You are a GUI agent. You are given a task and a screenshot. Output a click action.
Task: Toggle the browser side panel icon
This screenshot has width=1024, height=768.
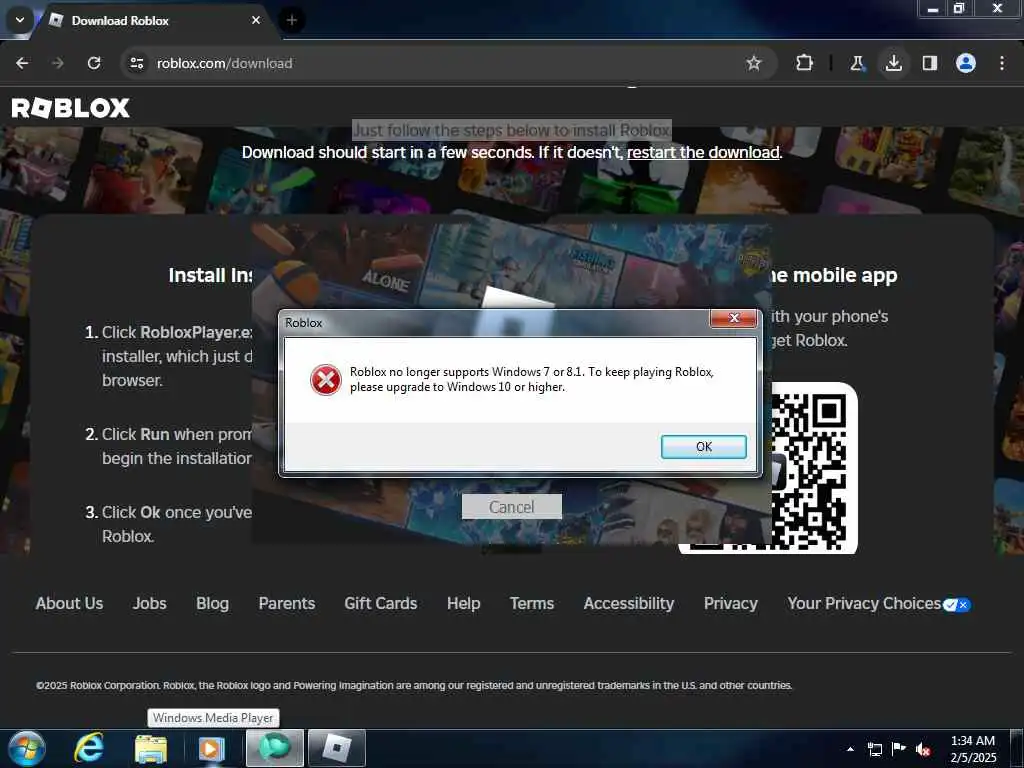(929, 63)
